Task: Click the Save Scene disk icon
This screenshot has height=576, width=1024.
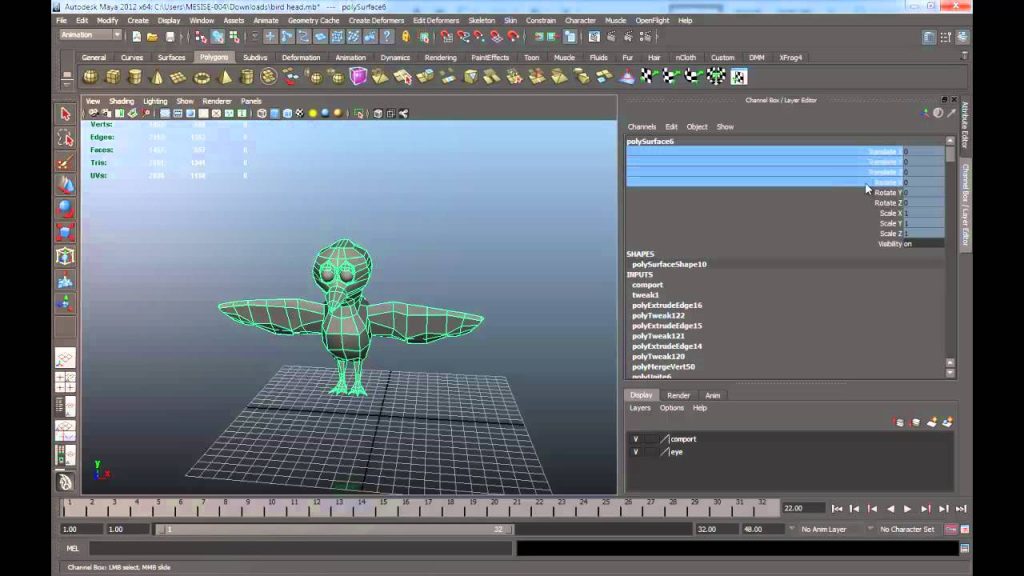Action: [170, 37]
